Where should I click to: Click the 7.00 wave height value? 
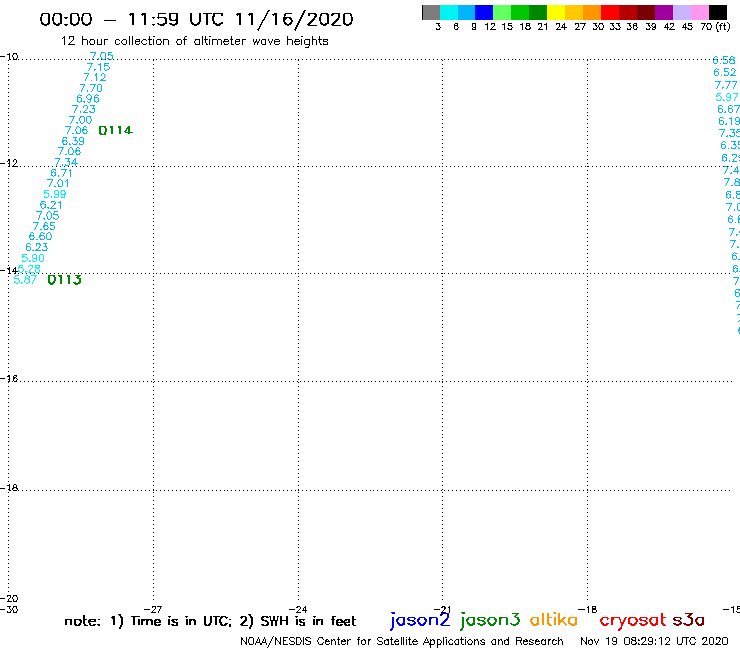(x=80, y=120)
